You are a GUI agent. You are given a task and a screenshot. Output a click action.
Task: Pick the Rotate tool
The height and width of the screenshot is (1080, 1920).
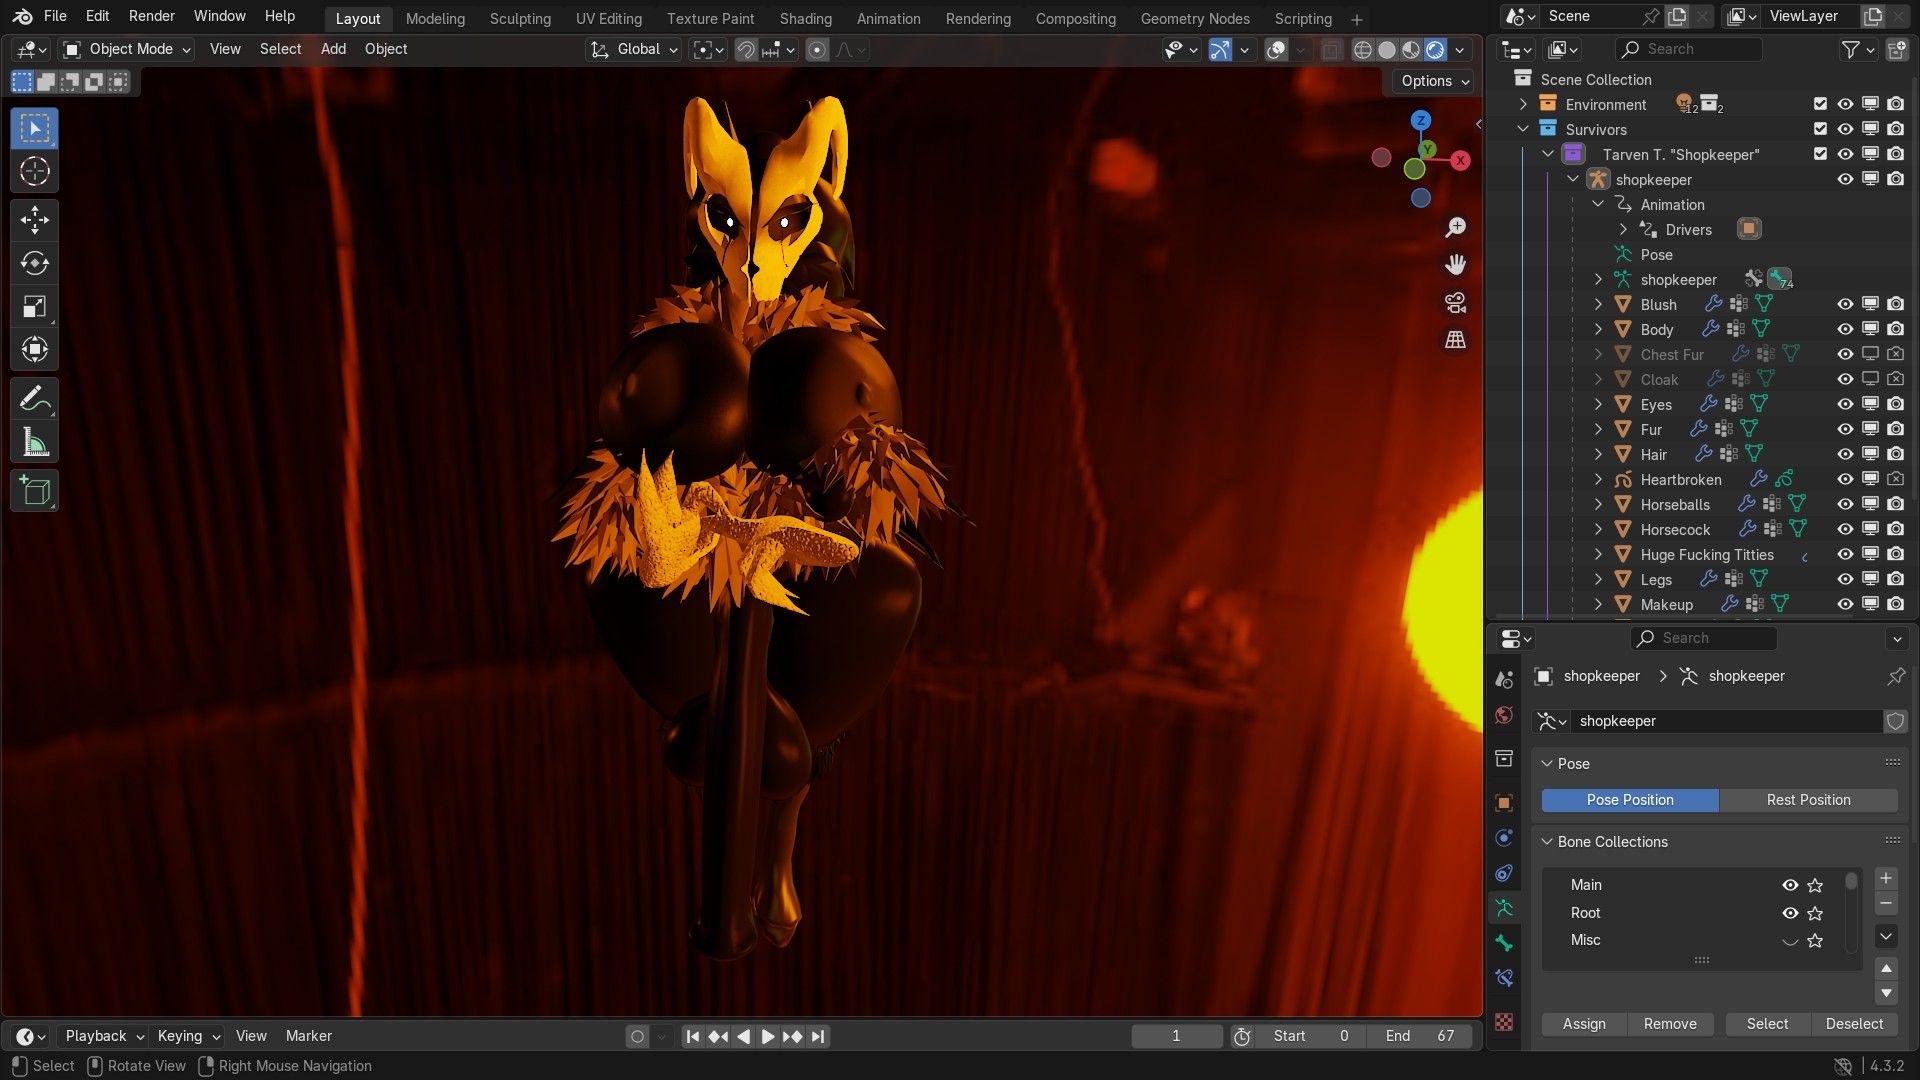click(x=35, y=263)
